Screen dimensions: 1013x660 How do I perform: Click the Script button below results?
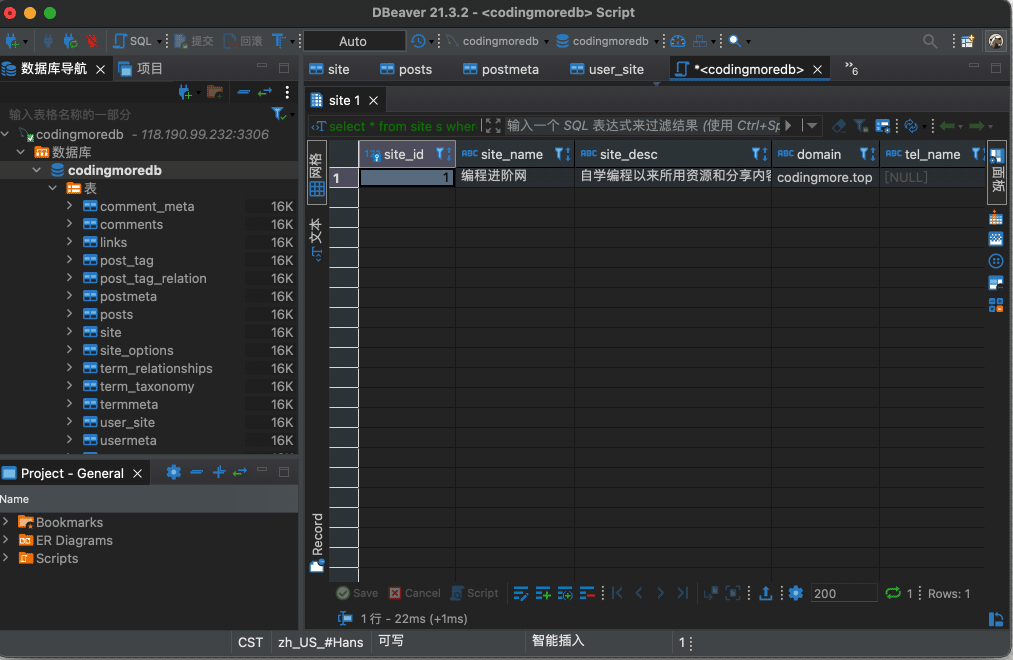point(474,593)
